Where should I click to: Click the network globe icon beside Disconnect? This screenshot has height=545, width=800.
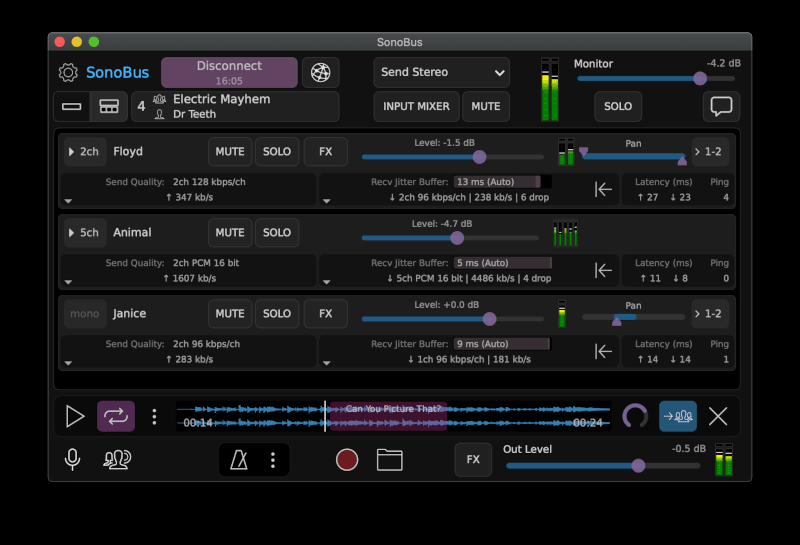coord(320,73)
